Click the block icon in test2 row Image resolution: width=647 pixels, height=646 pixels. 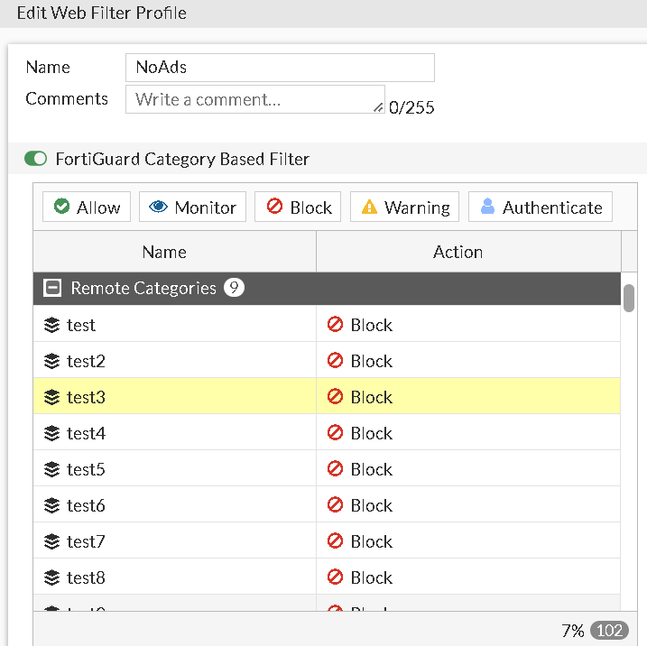pos(335,361)
